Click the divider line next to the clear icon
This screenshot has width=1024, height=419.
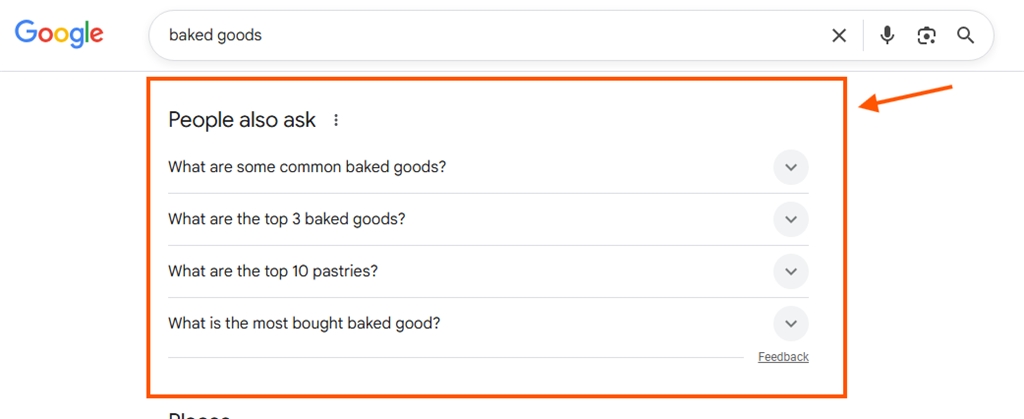(862, 36)
